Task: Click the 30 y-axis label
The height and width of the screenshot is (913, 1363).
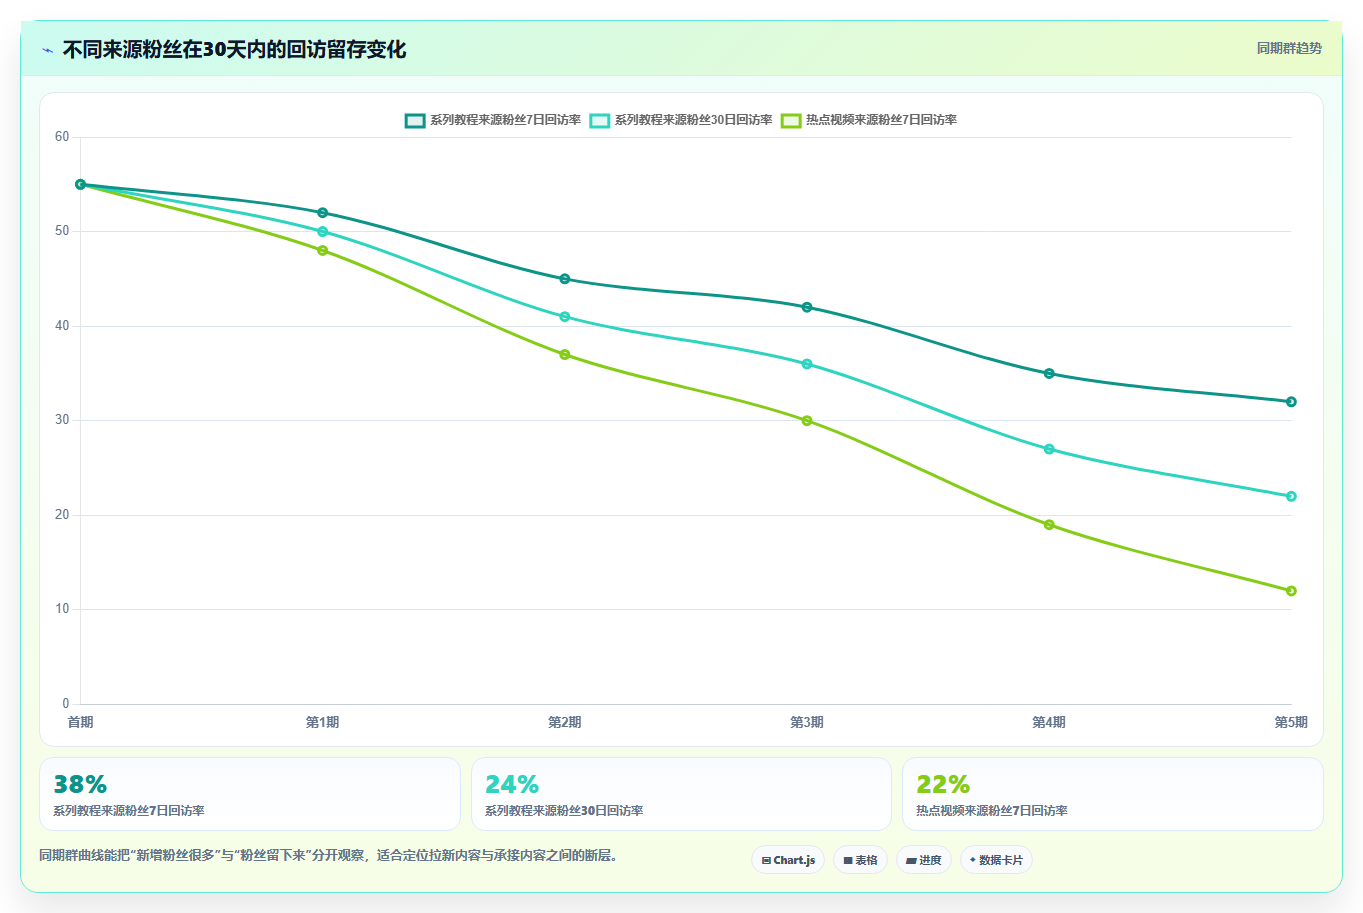Action: [x=62, y=420]
